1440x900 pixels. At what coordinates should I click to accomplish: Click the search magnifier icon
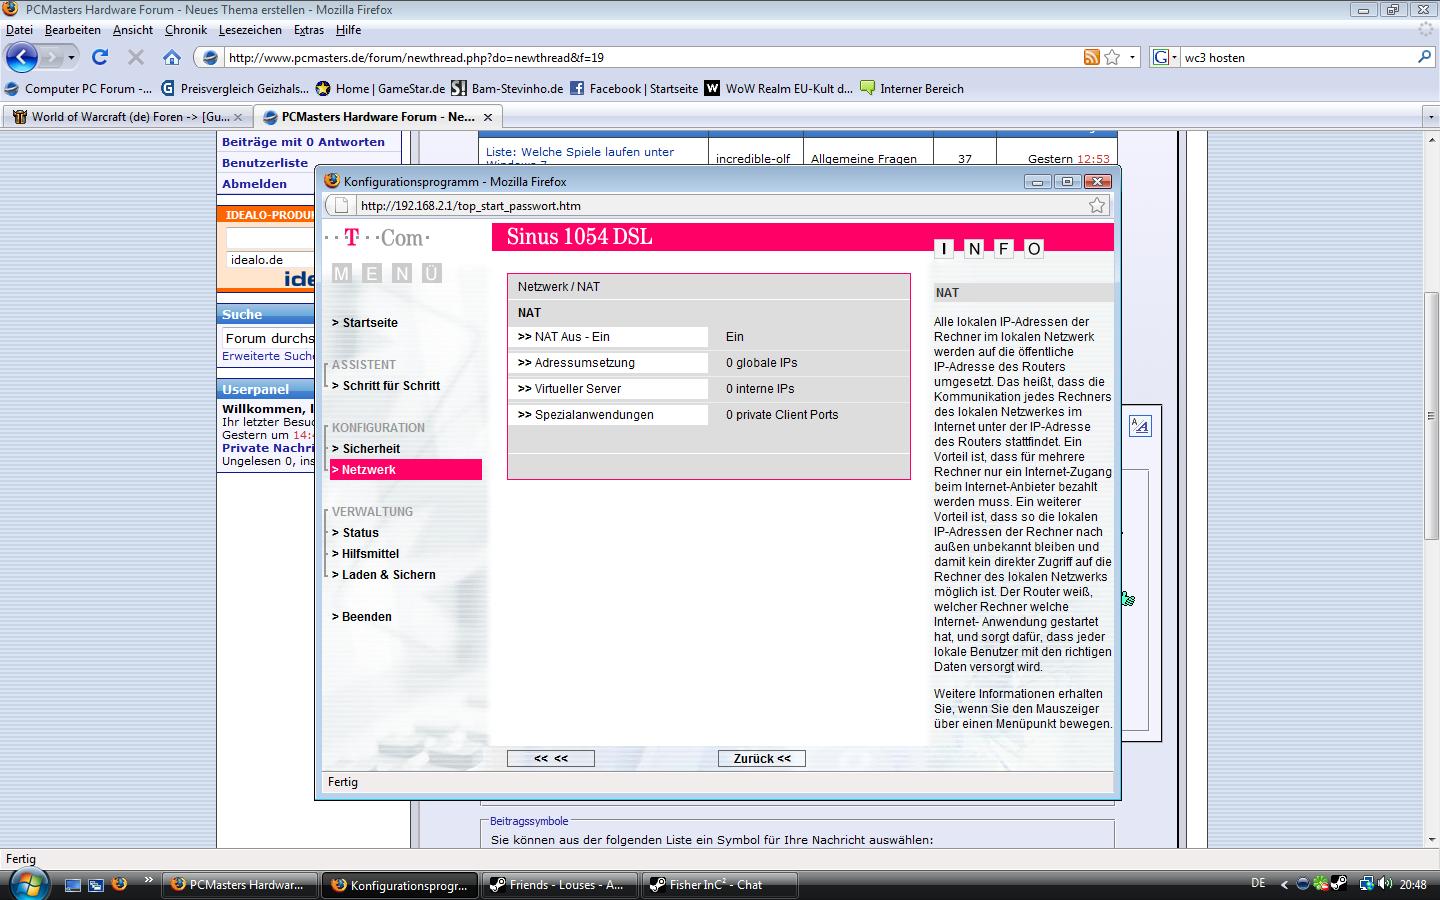[1424, 57]
